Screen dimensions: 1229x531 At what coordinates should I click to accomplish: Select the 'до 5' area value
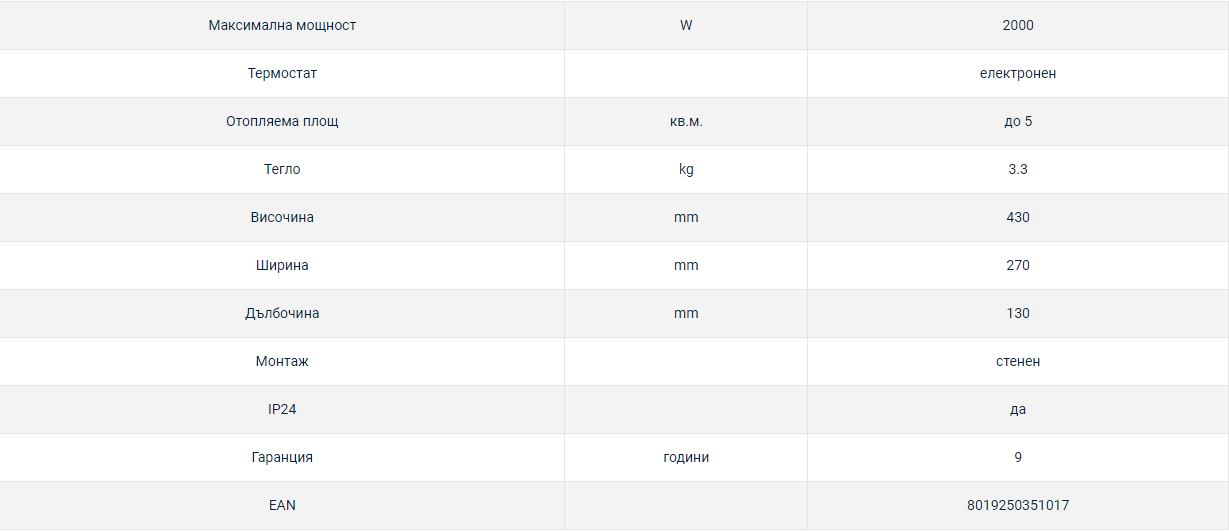(1017, 121)
